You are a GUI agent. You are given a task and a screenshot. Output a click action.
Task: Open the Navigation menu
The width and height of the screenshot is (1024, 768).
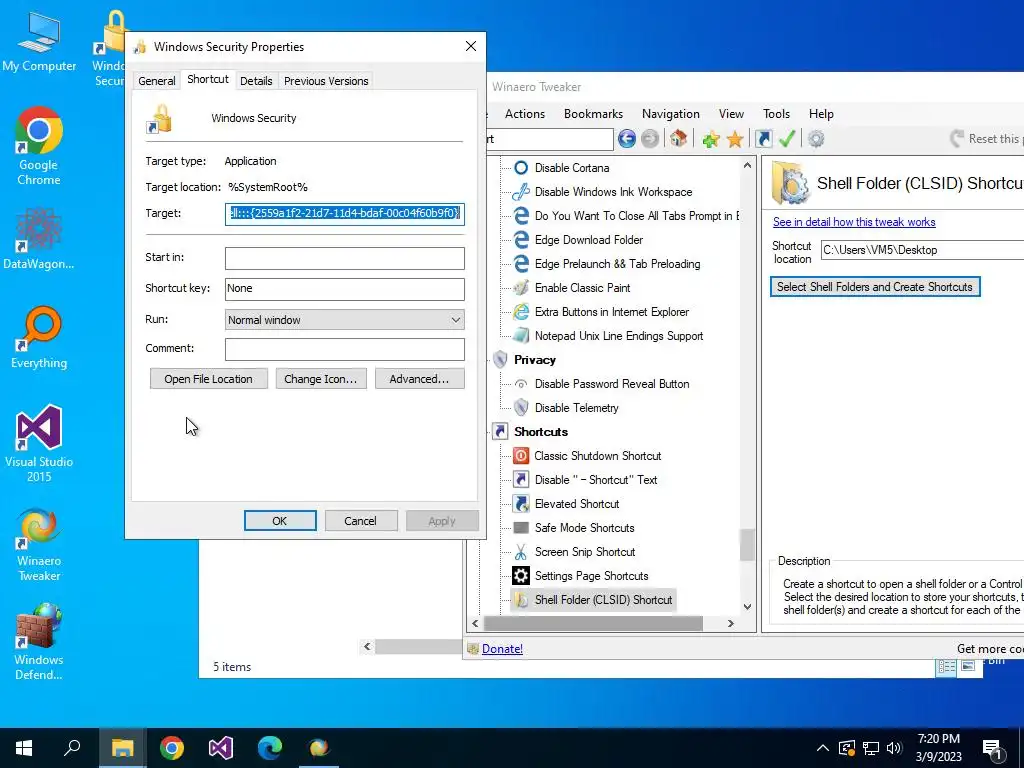(x=671, y=114)
